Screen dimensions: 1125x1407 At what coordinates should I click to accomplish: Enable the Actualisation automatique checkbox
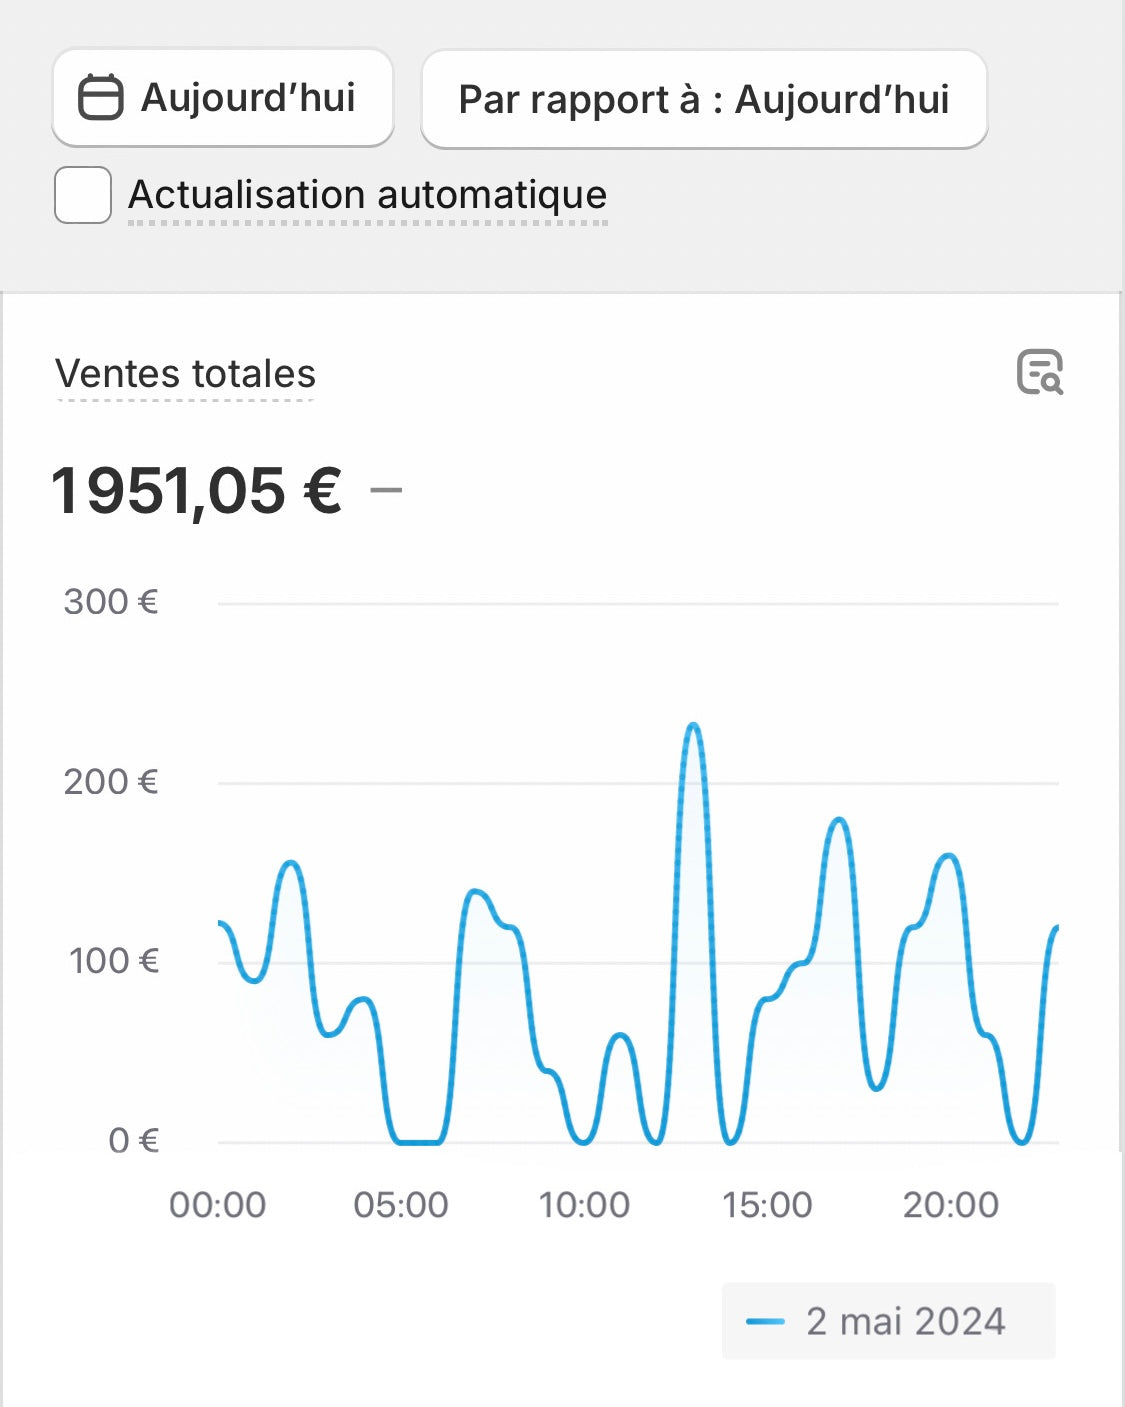(83, 195)
